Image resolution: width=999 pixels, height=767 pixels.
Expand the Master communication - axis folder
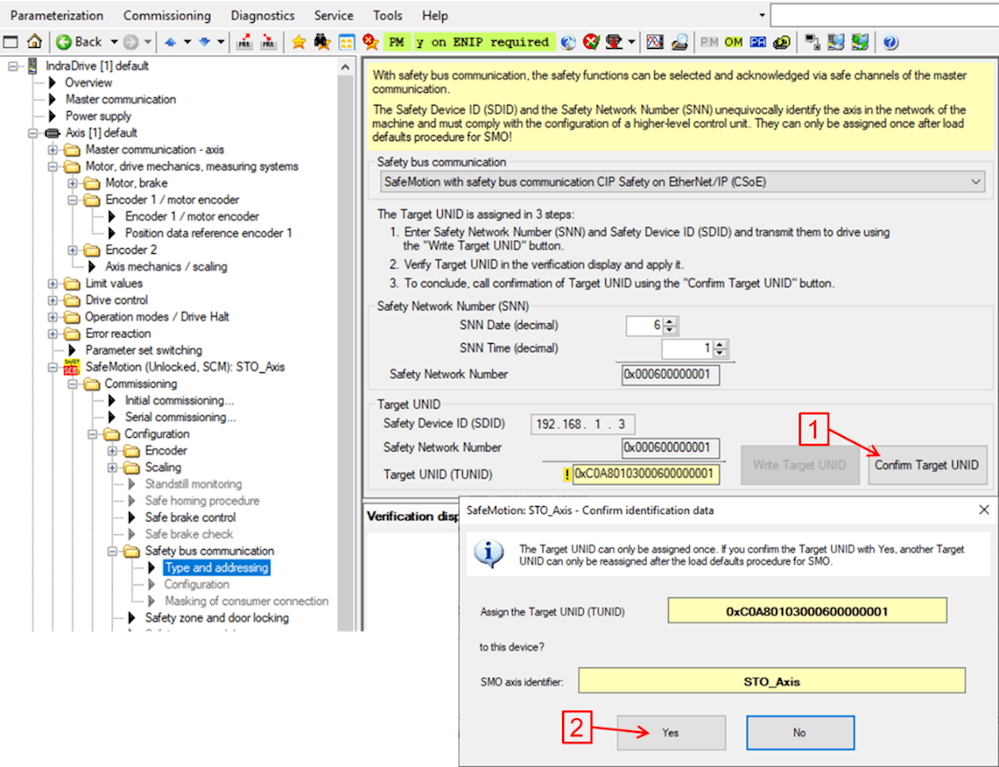(x=52, y=150)
